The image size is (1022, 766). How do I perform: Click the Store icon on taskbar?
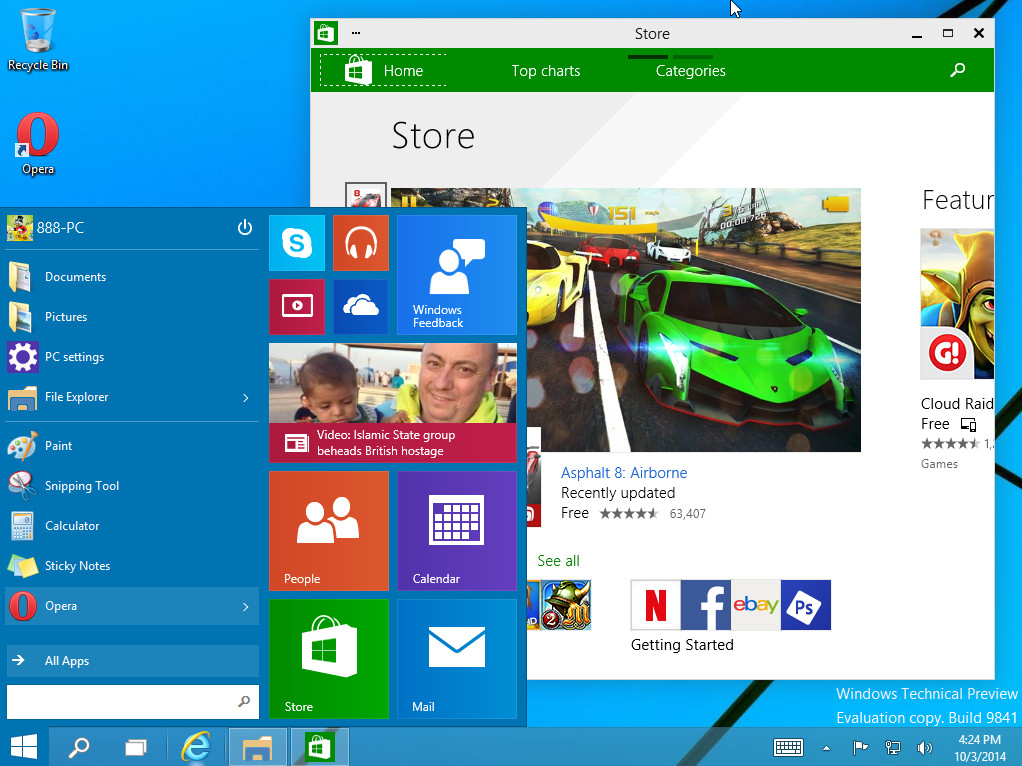pos(319,747)
